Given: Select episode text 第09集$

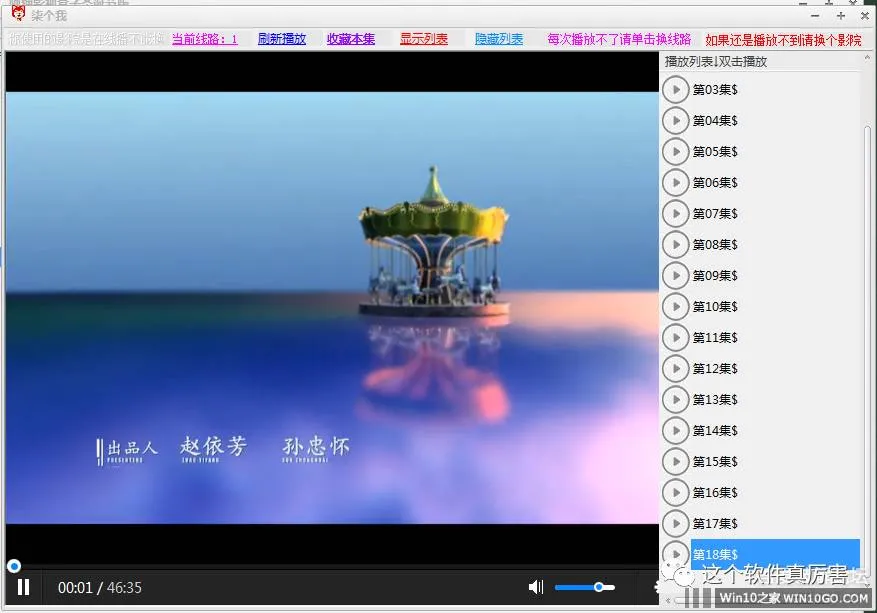Looking at the screenshot, I should (x=715, y=276).
